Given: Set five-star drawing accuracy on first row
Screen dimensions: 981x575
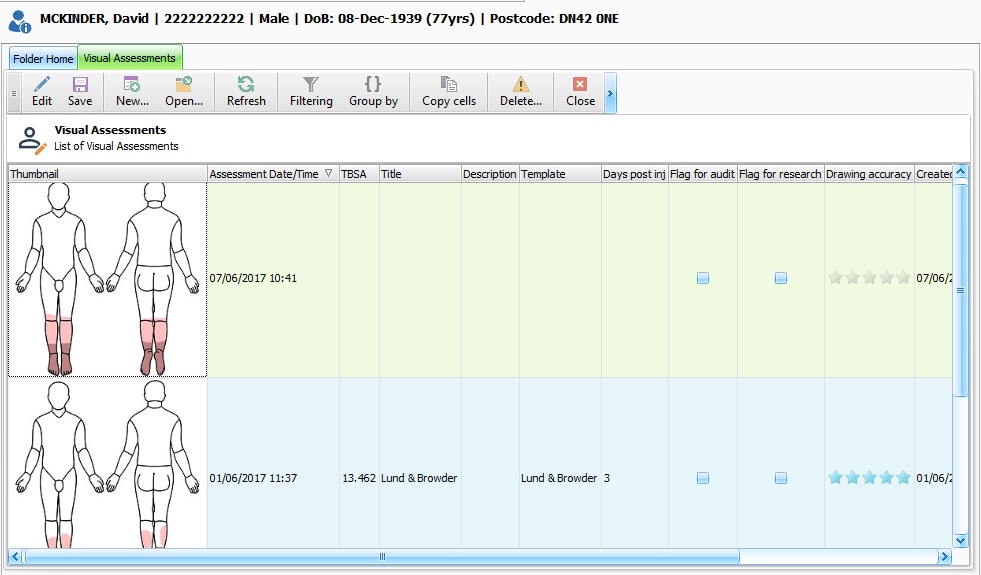Looking at the screenshot, I should tap(904, 278).
